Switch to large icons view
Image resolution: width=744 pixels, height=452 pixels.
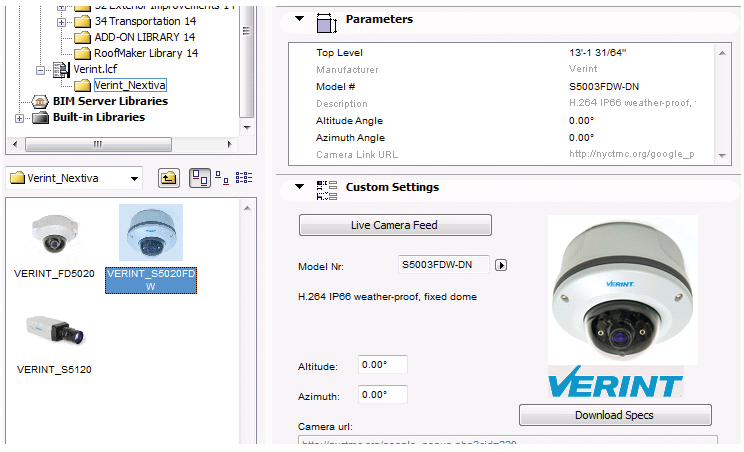click(200, 178)
